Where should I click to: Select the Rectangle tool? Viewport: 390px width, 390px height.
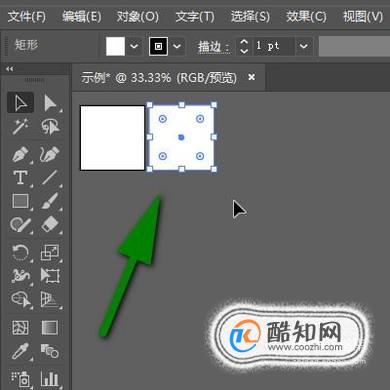point(20,201)
